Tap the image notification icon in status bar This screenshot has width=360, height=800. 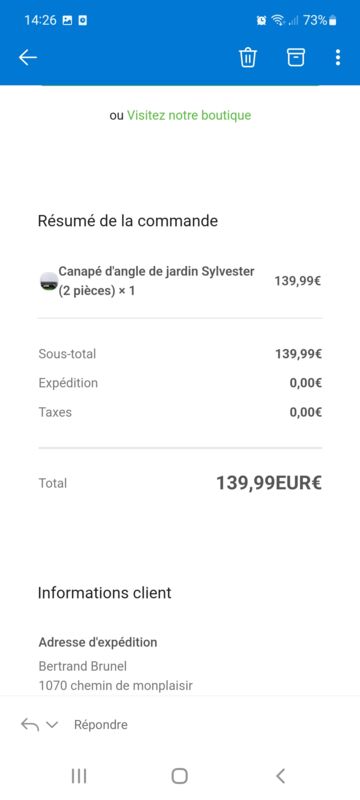(67, 20)
